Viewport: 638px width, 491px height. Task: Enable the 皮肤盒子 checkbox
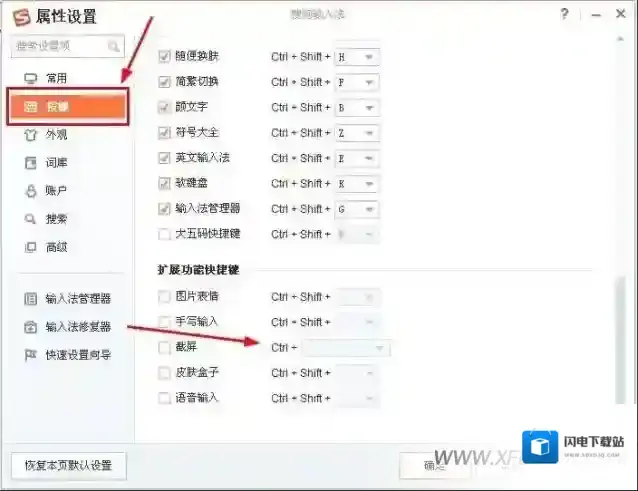click(164, 373)
